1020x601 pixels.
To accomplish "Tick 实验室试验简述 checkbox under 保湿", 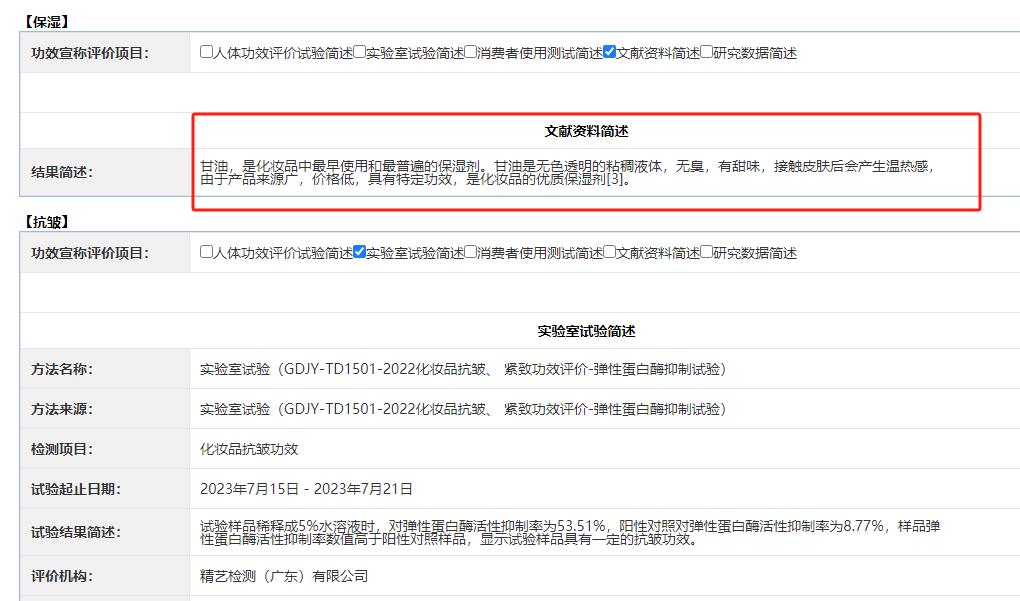I will click(x=360, y=52).
